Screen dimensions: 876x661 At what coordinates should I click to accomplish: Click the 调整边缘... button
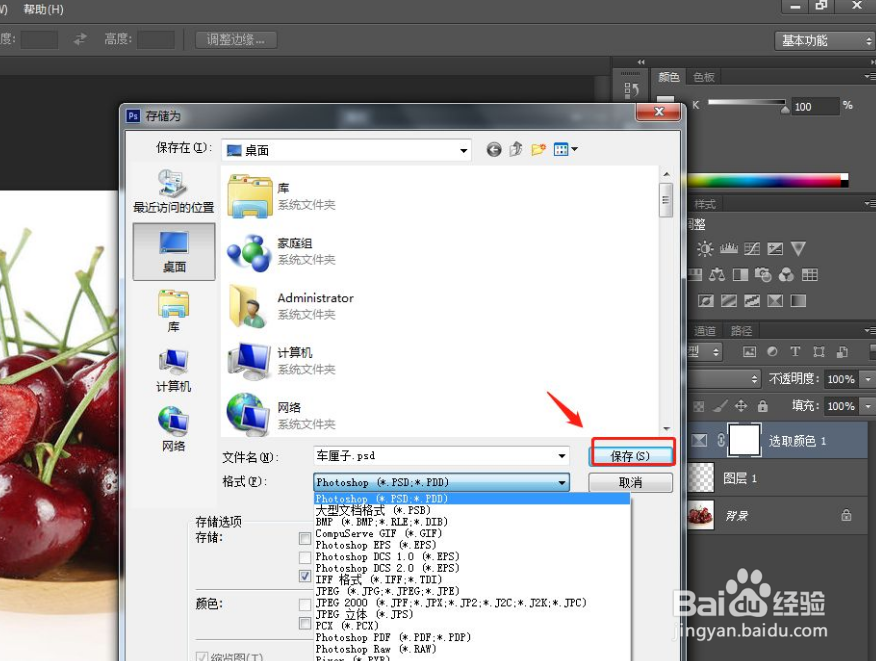236,40
